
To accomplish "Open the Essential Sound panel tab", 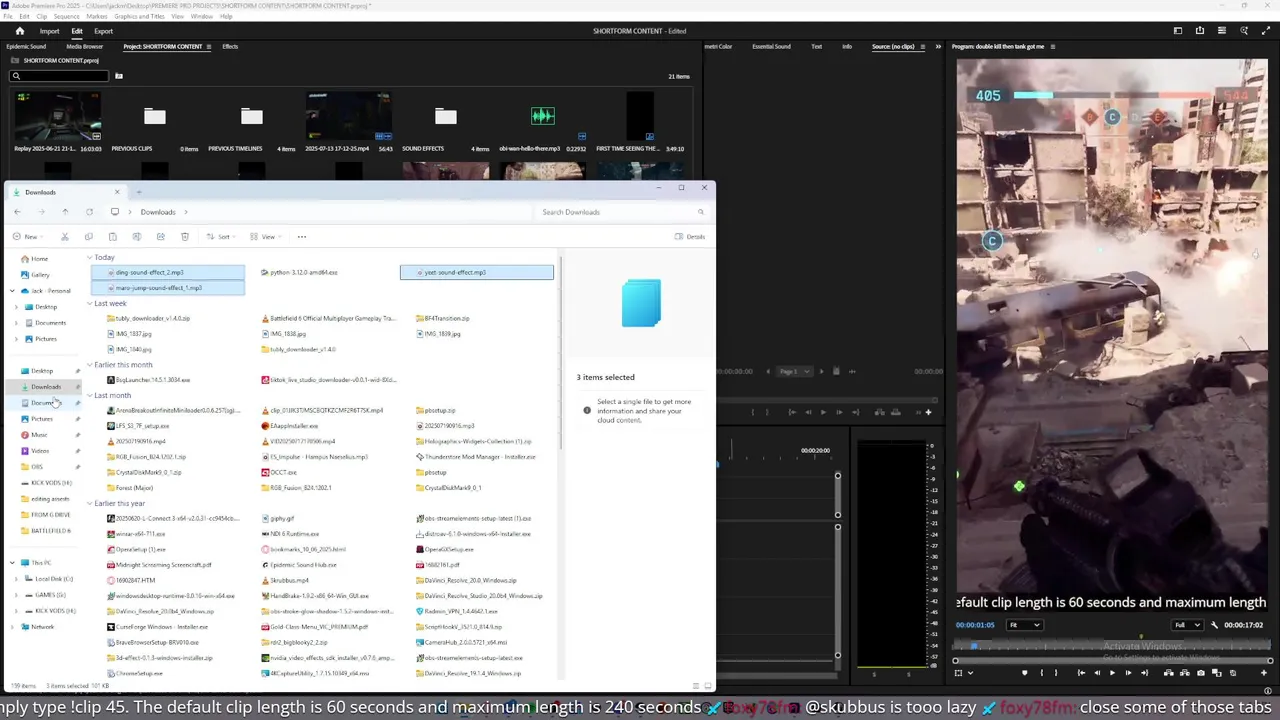I will [771, 46].
